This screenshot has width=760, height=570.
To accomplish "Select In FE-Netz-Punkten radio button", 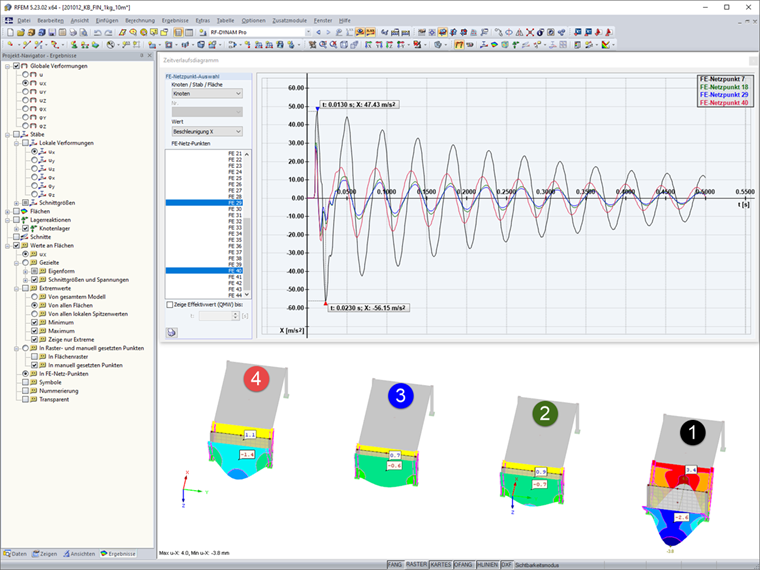I will [25, 374].
